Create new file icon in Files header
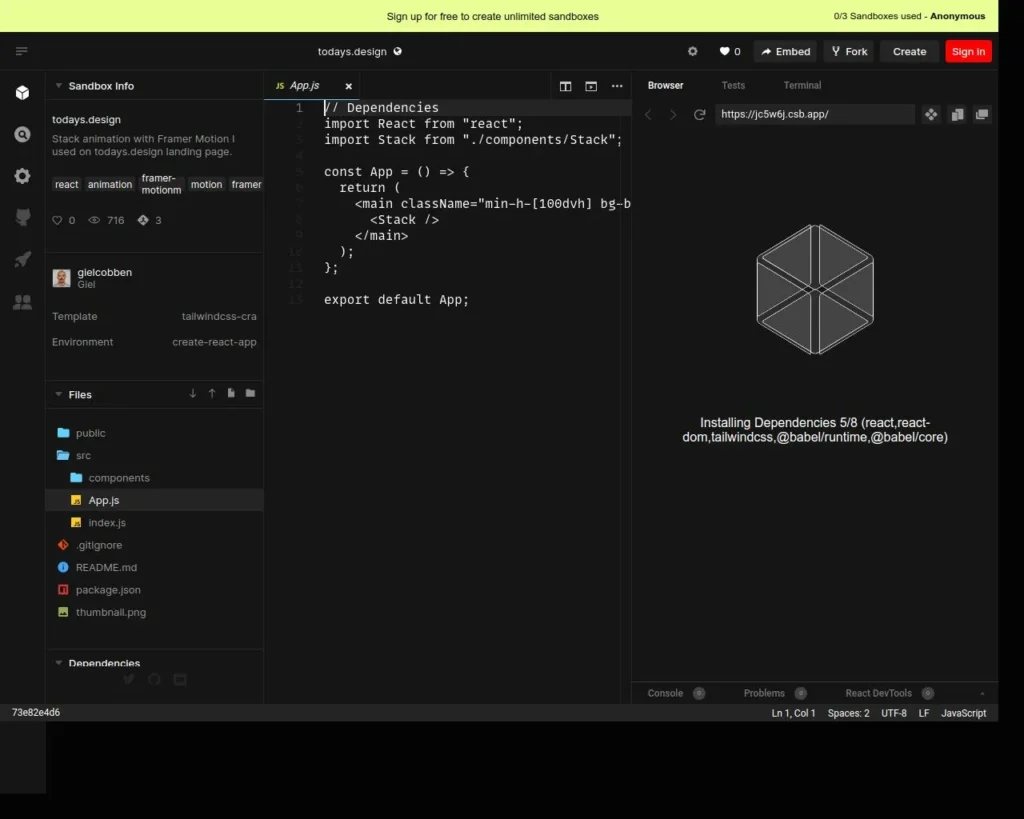The width and height of the screenshot is (1024, 819). point(231,393)
